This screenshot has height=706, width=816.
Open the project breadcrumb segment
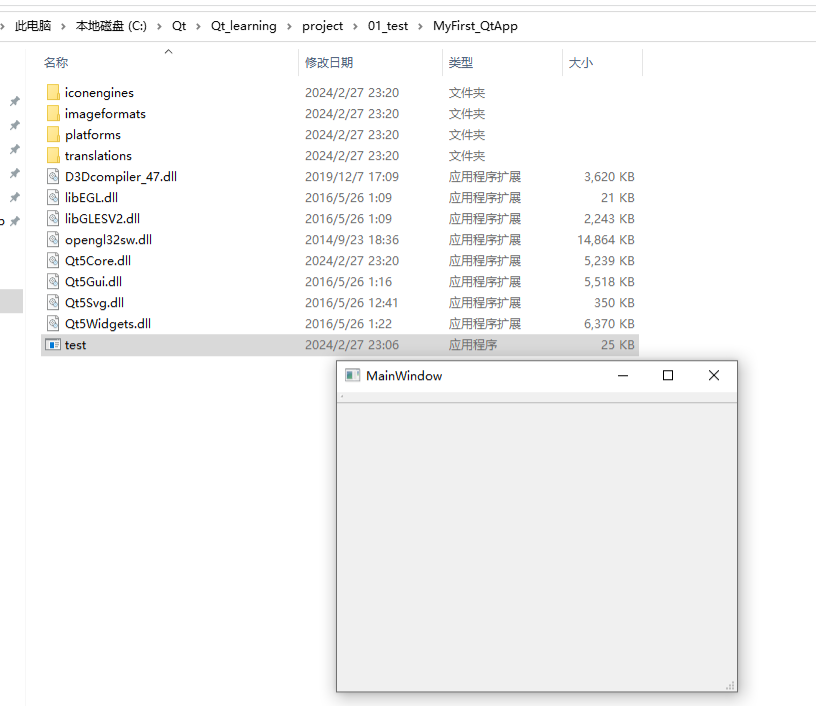point(322,26)
